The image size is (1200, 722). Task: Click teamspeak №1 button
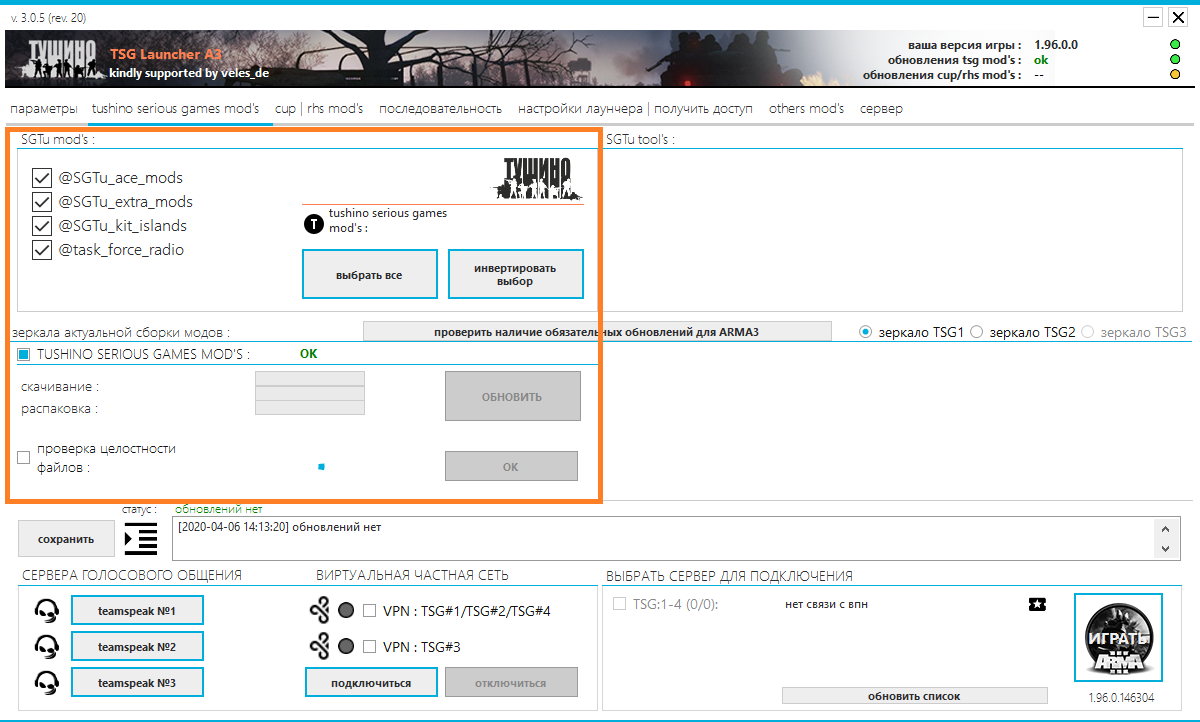(x=137, y=610)
